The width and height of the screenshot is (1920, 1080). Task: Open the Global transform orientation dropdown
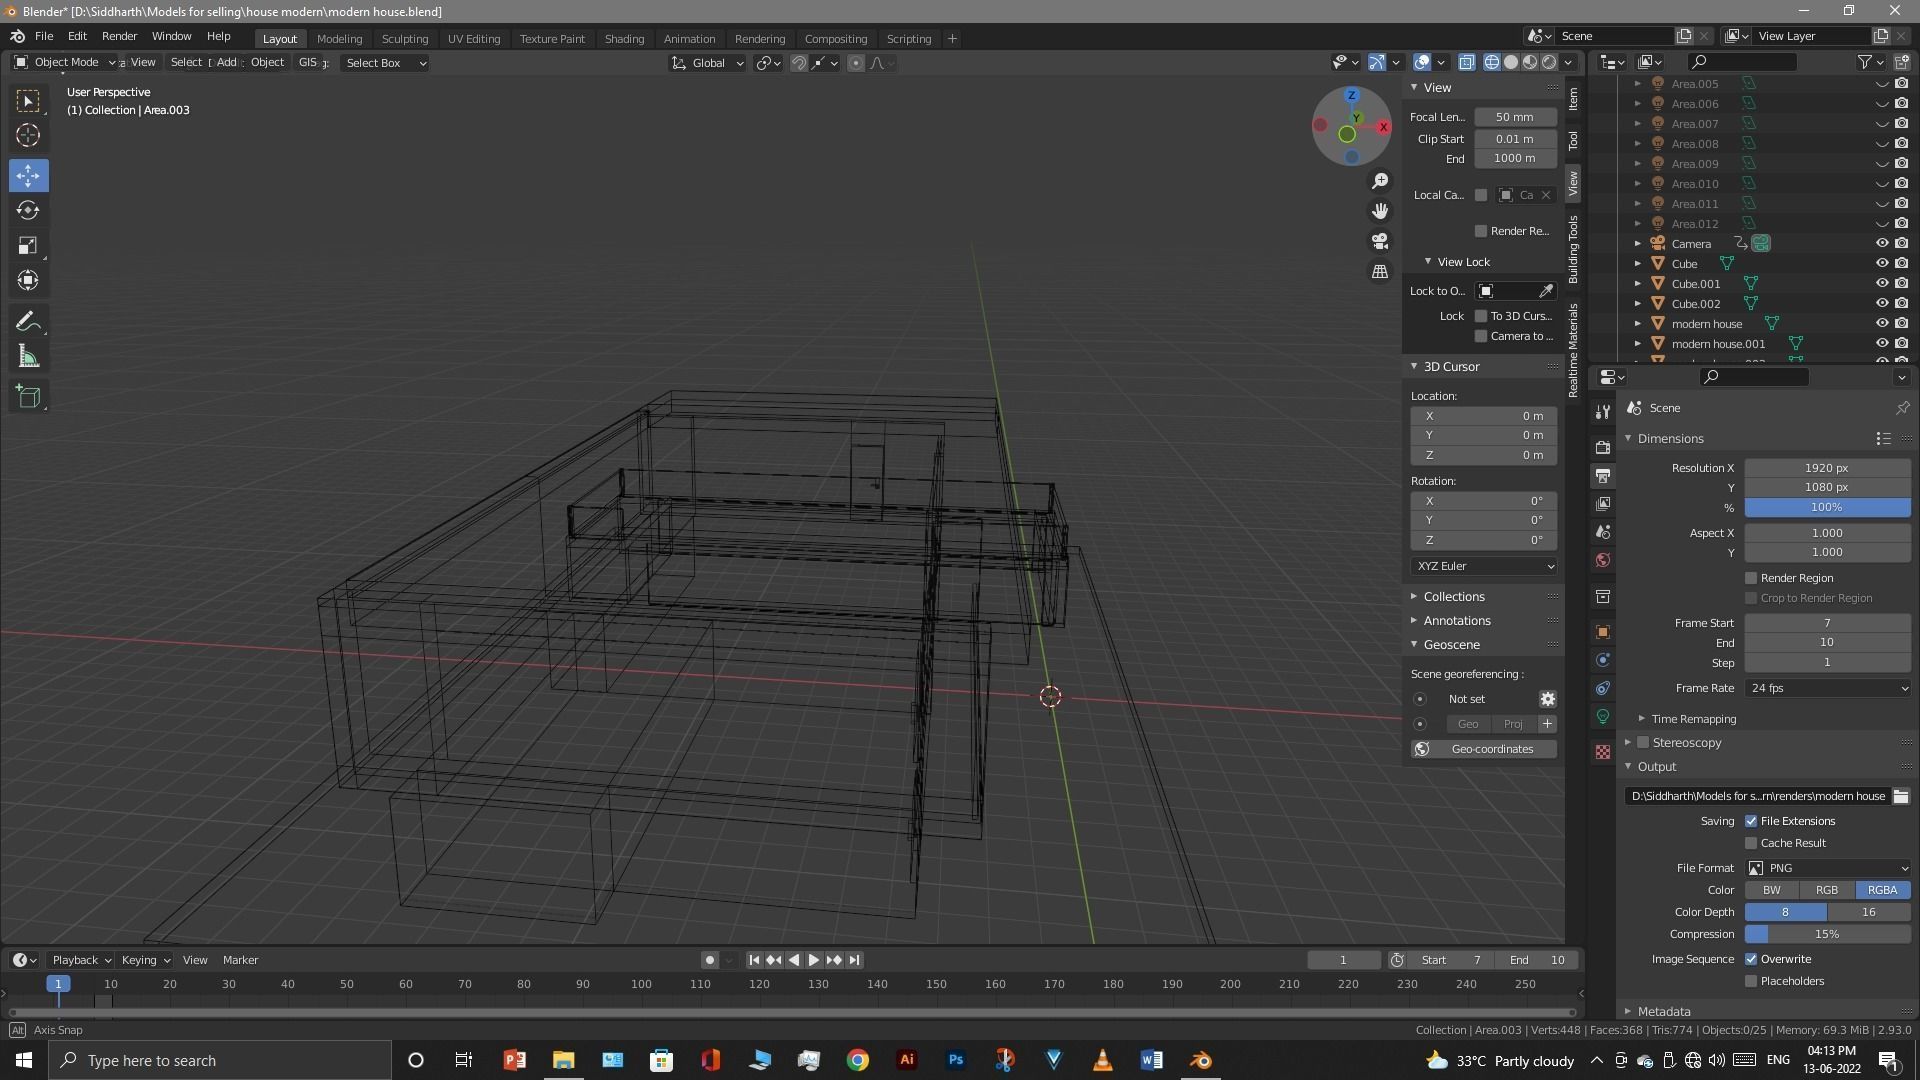pyautogui.click(x=708, y=63)
